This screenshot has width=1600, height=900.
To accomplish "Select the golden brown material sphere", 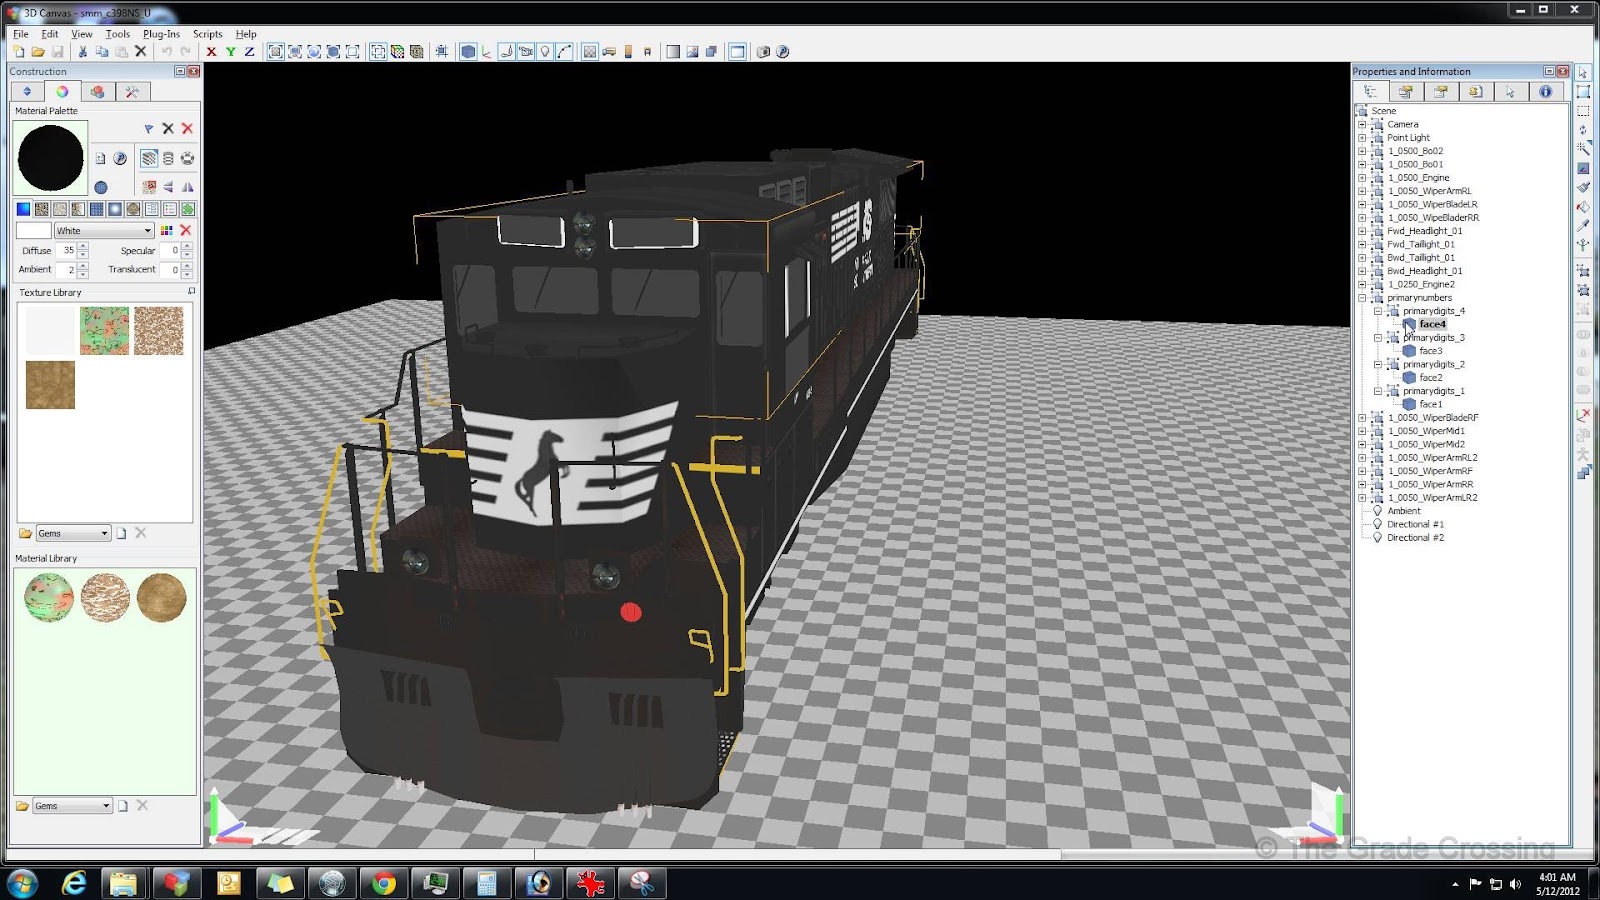I will coord(161,598).
